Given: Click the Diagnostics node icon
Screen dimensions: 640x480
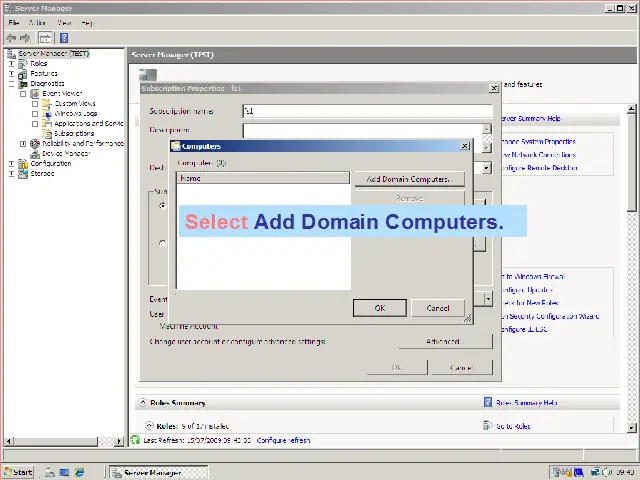Looking at the screenshot, I should pyautogui.click(x=23, y=84).
